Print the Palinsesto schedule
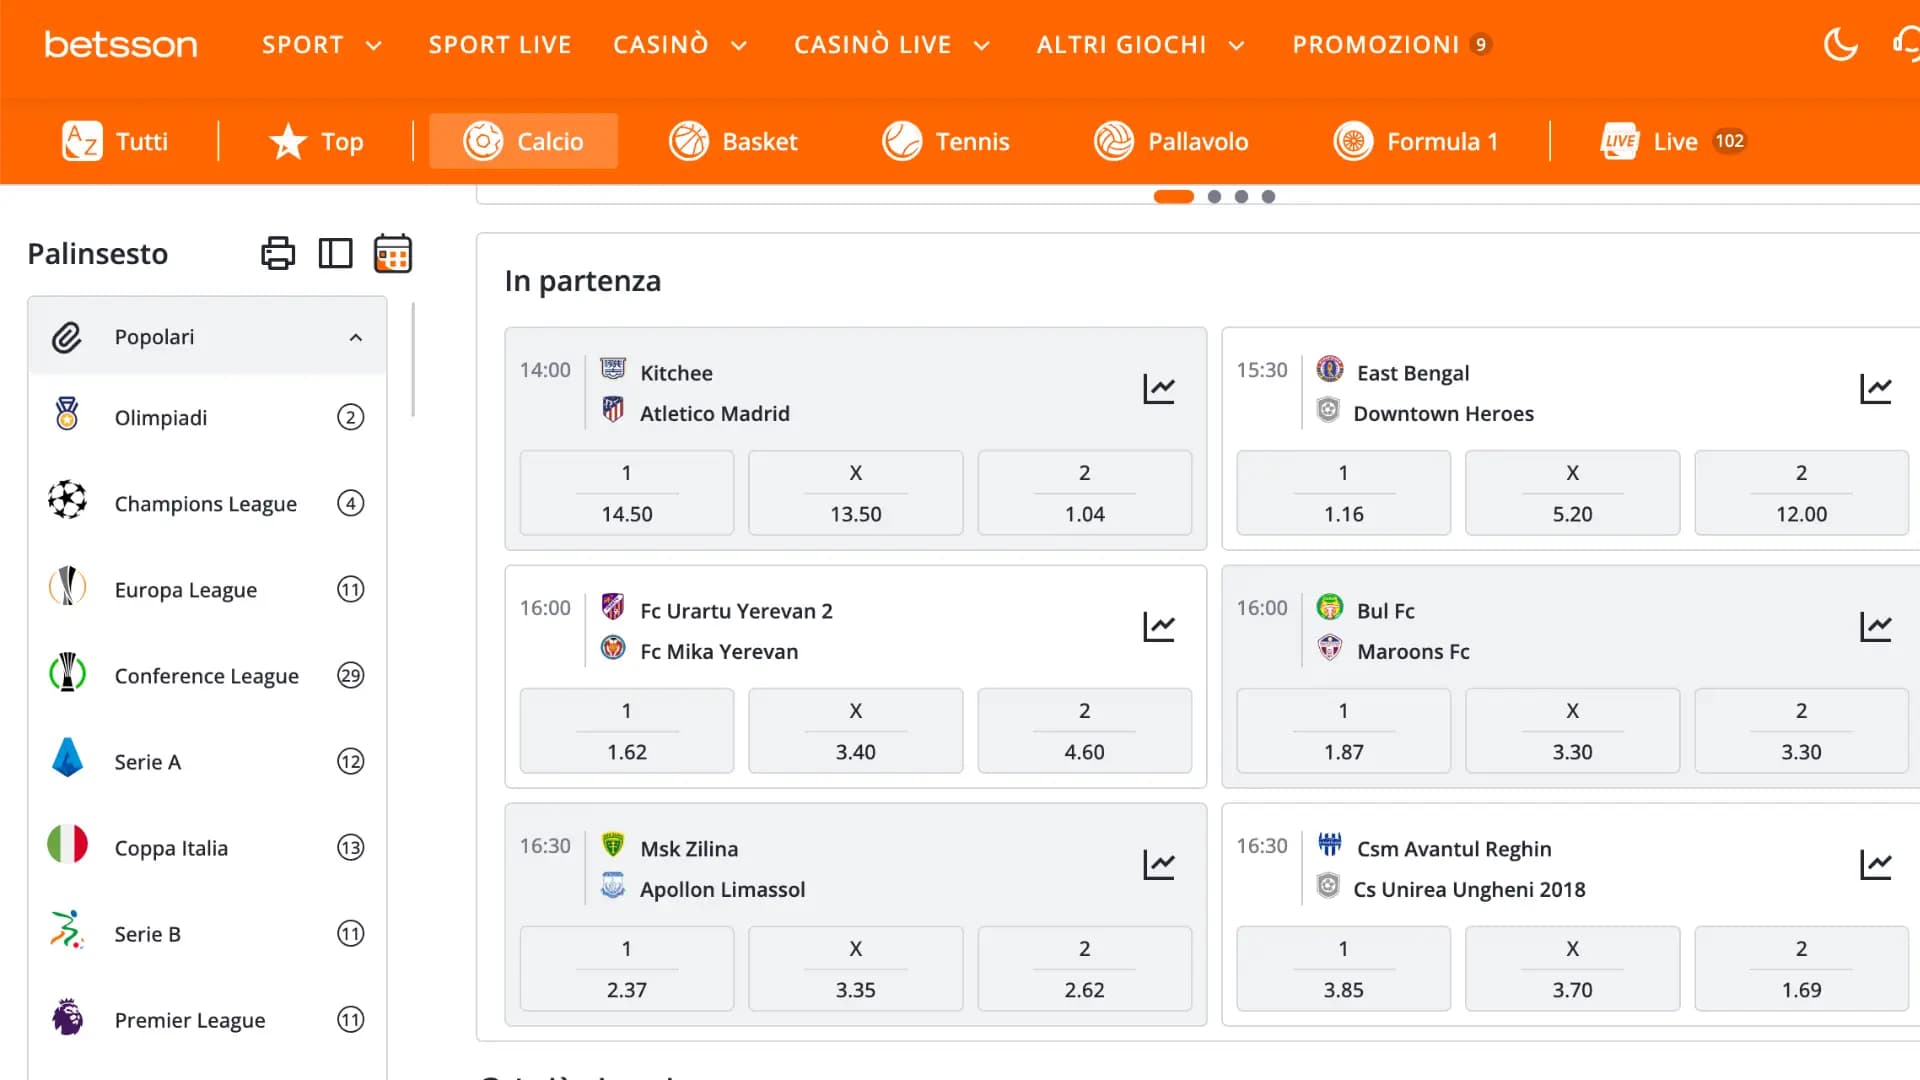The height and width of the screenshot is (1080, 1920). click(x=278, y=253)
